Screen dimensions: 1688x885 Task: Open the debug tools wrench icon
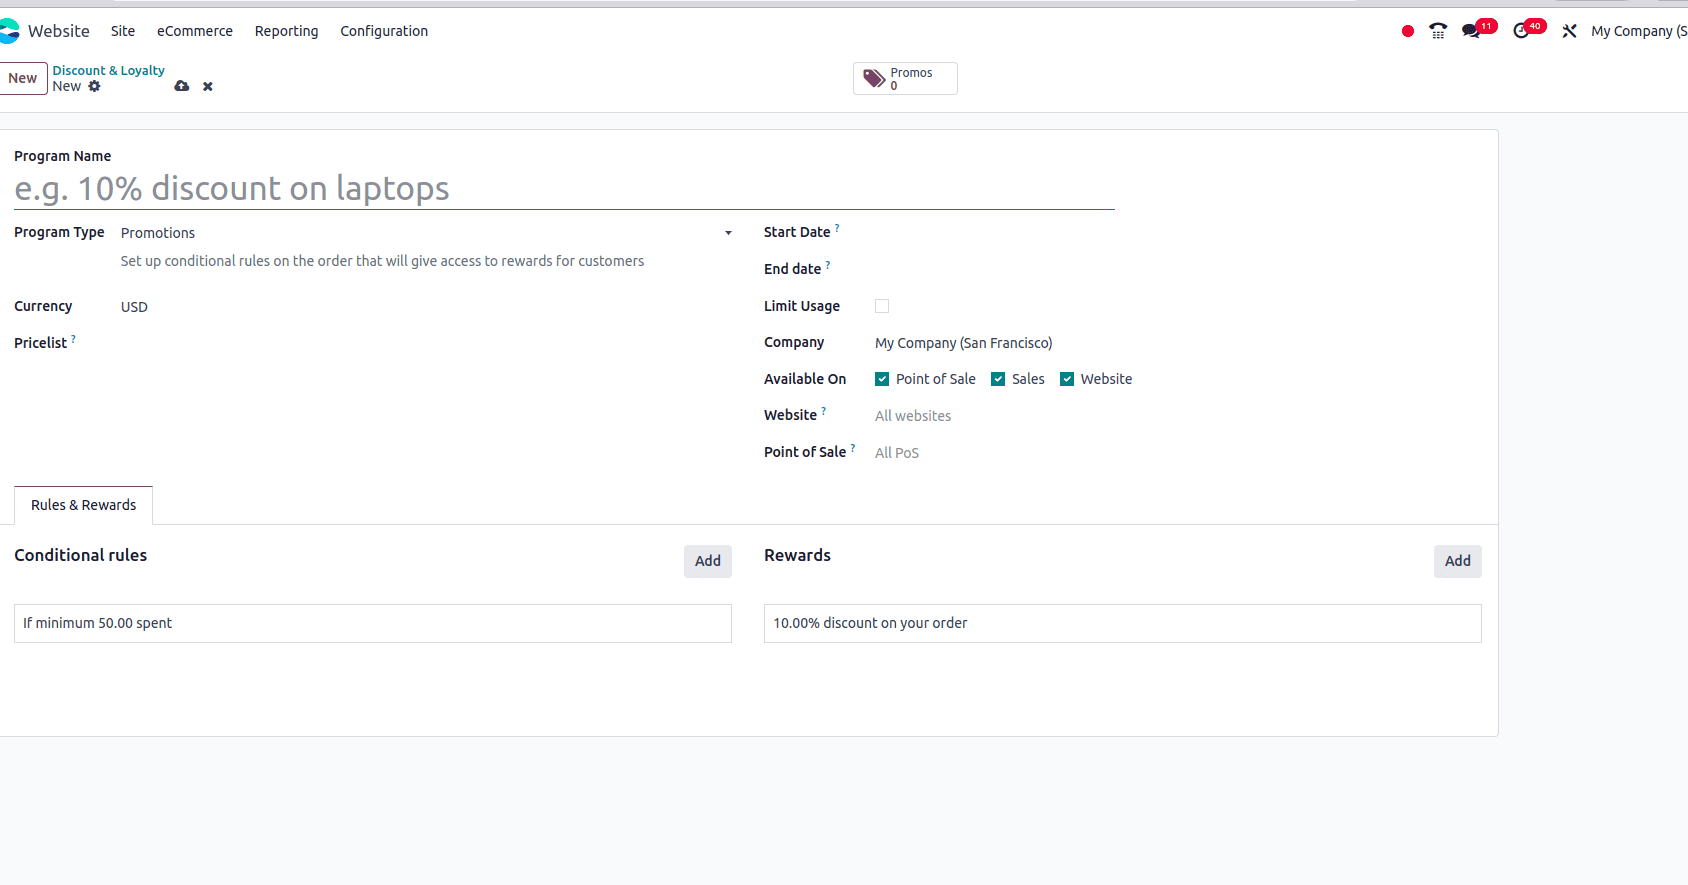1570,31
